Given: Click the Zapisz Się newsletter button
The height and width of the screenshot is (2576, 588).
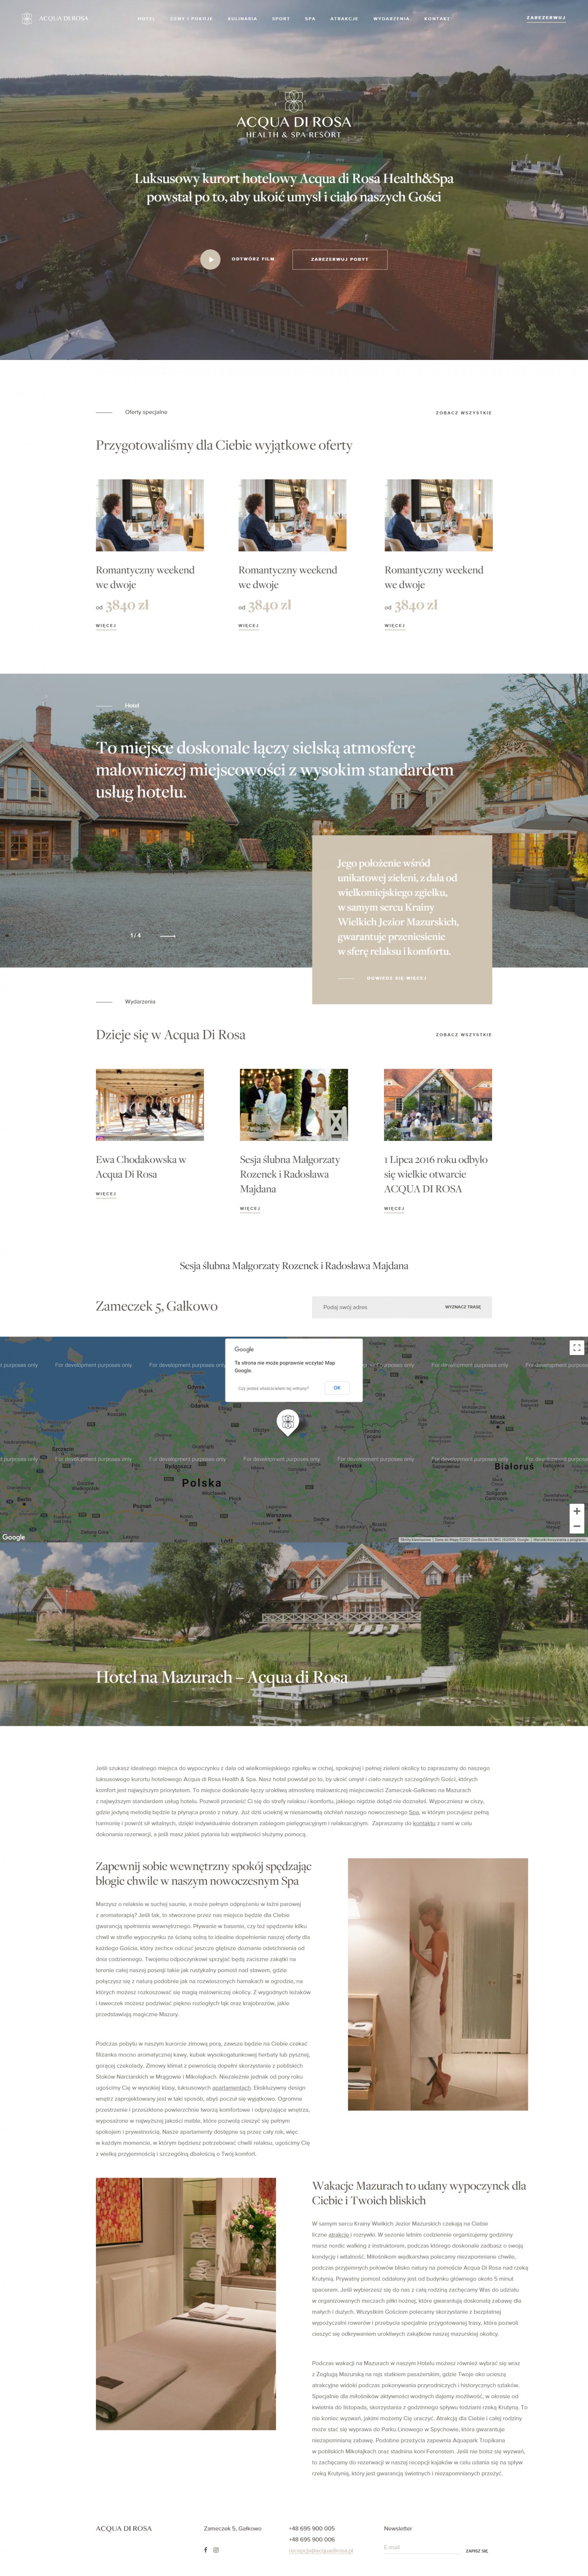Looking at the screenshot, I should [x=477, y=2551].
